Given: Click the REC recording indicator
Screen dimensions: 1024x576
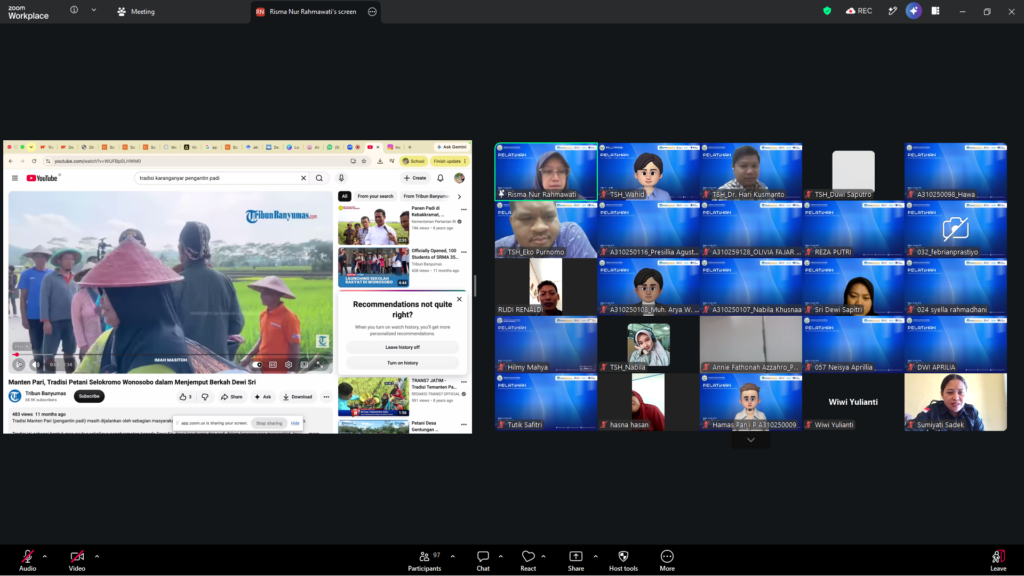Looking at the screenshot, I should point(859,11).
